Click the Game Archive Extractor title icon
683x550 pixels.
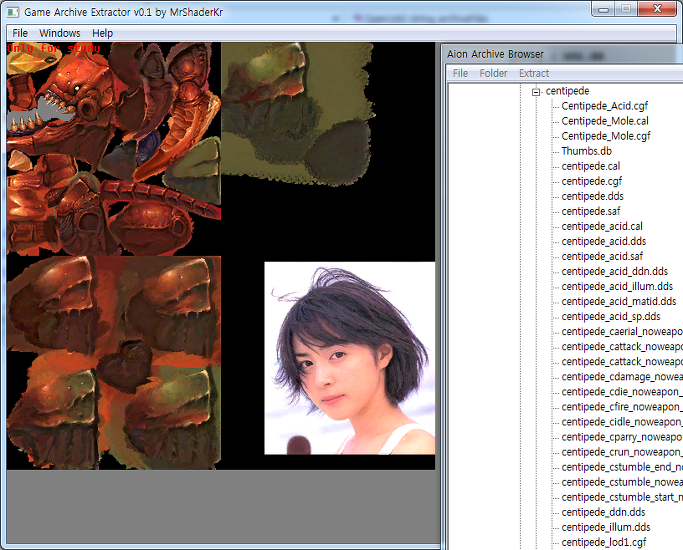pyautogui.click(x=13, y=12)
